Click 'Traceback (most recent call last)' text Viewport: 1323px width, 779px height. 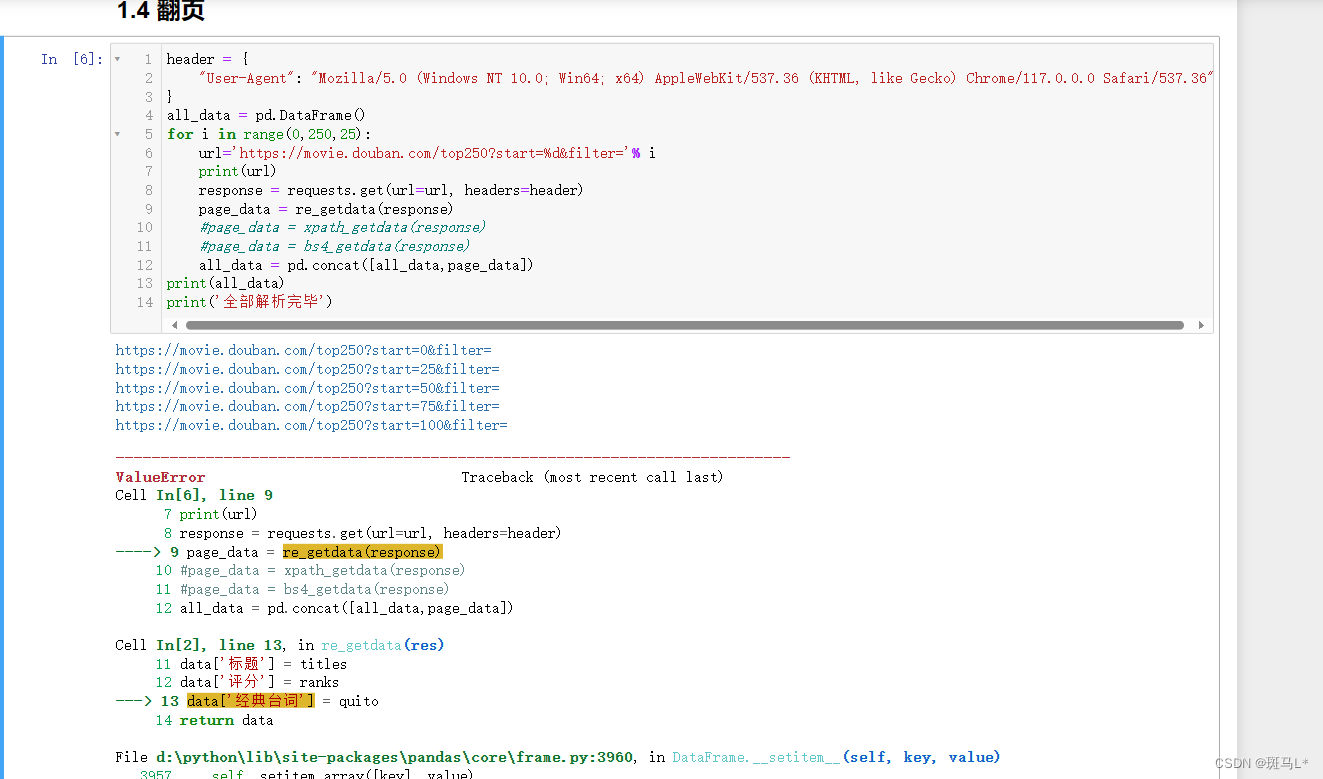(592, 477)
